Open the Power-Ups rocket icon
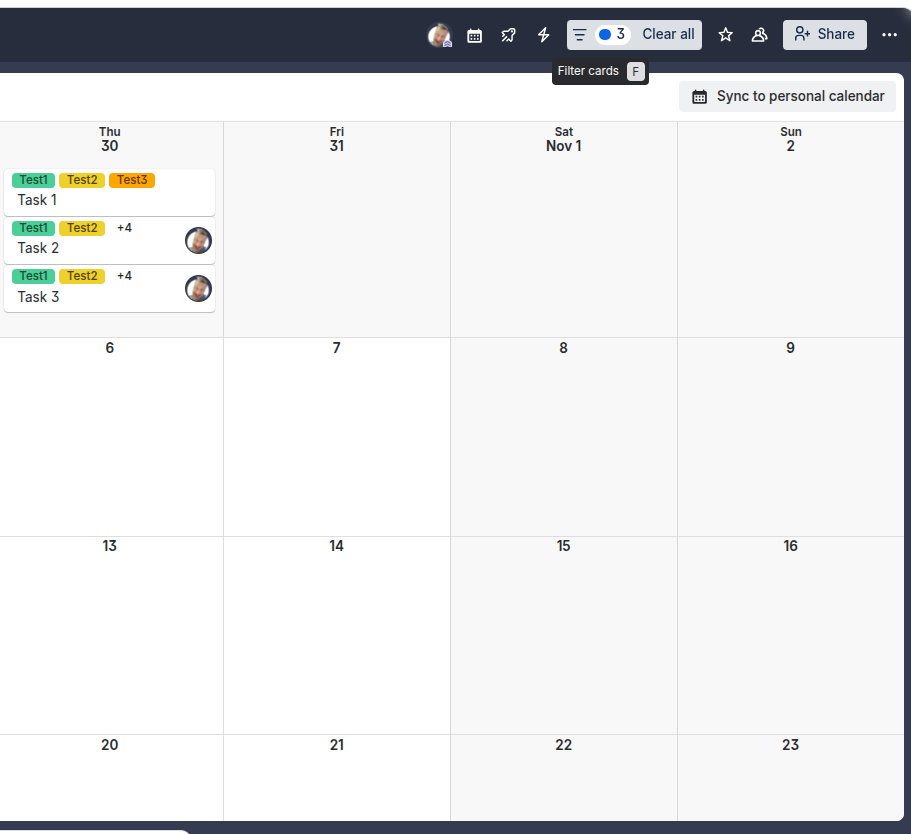 tap(508, 34)
